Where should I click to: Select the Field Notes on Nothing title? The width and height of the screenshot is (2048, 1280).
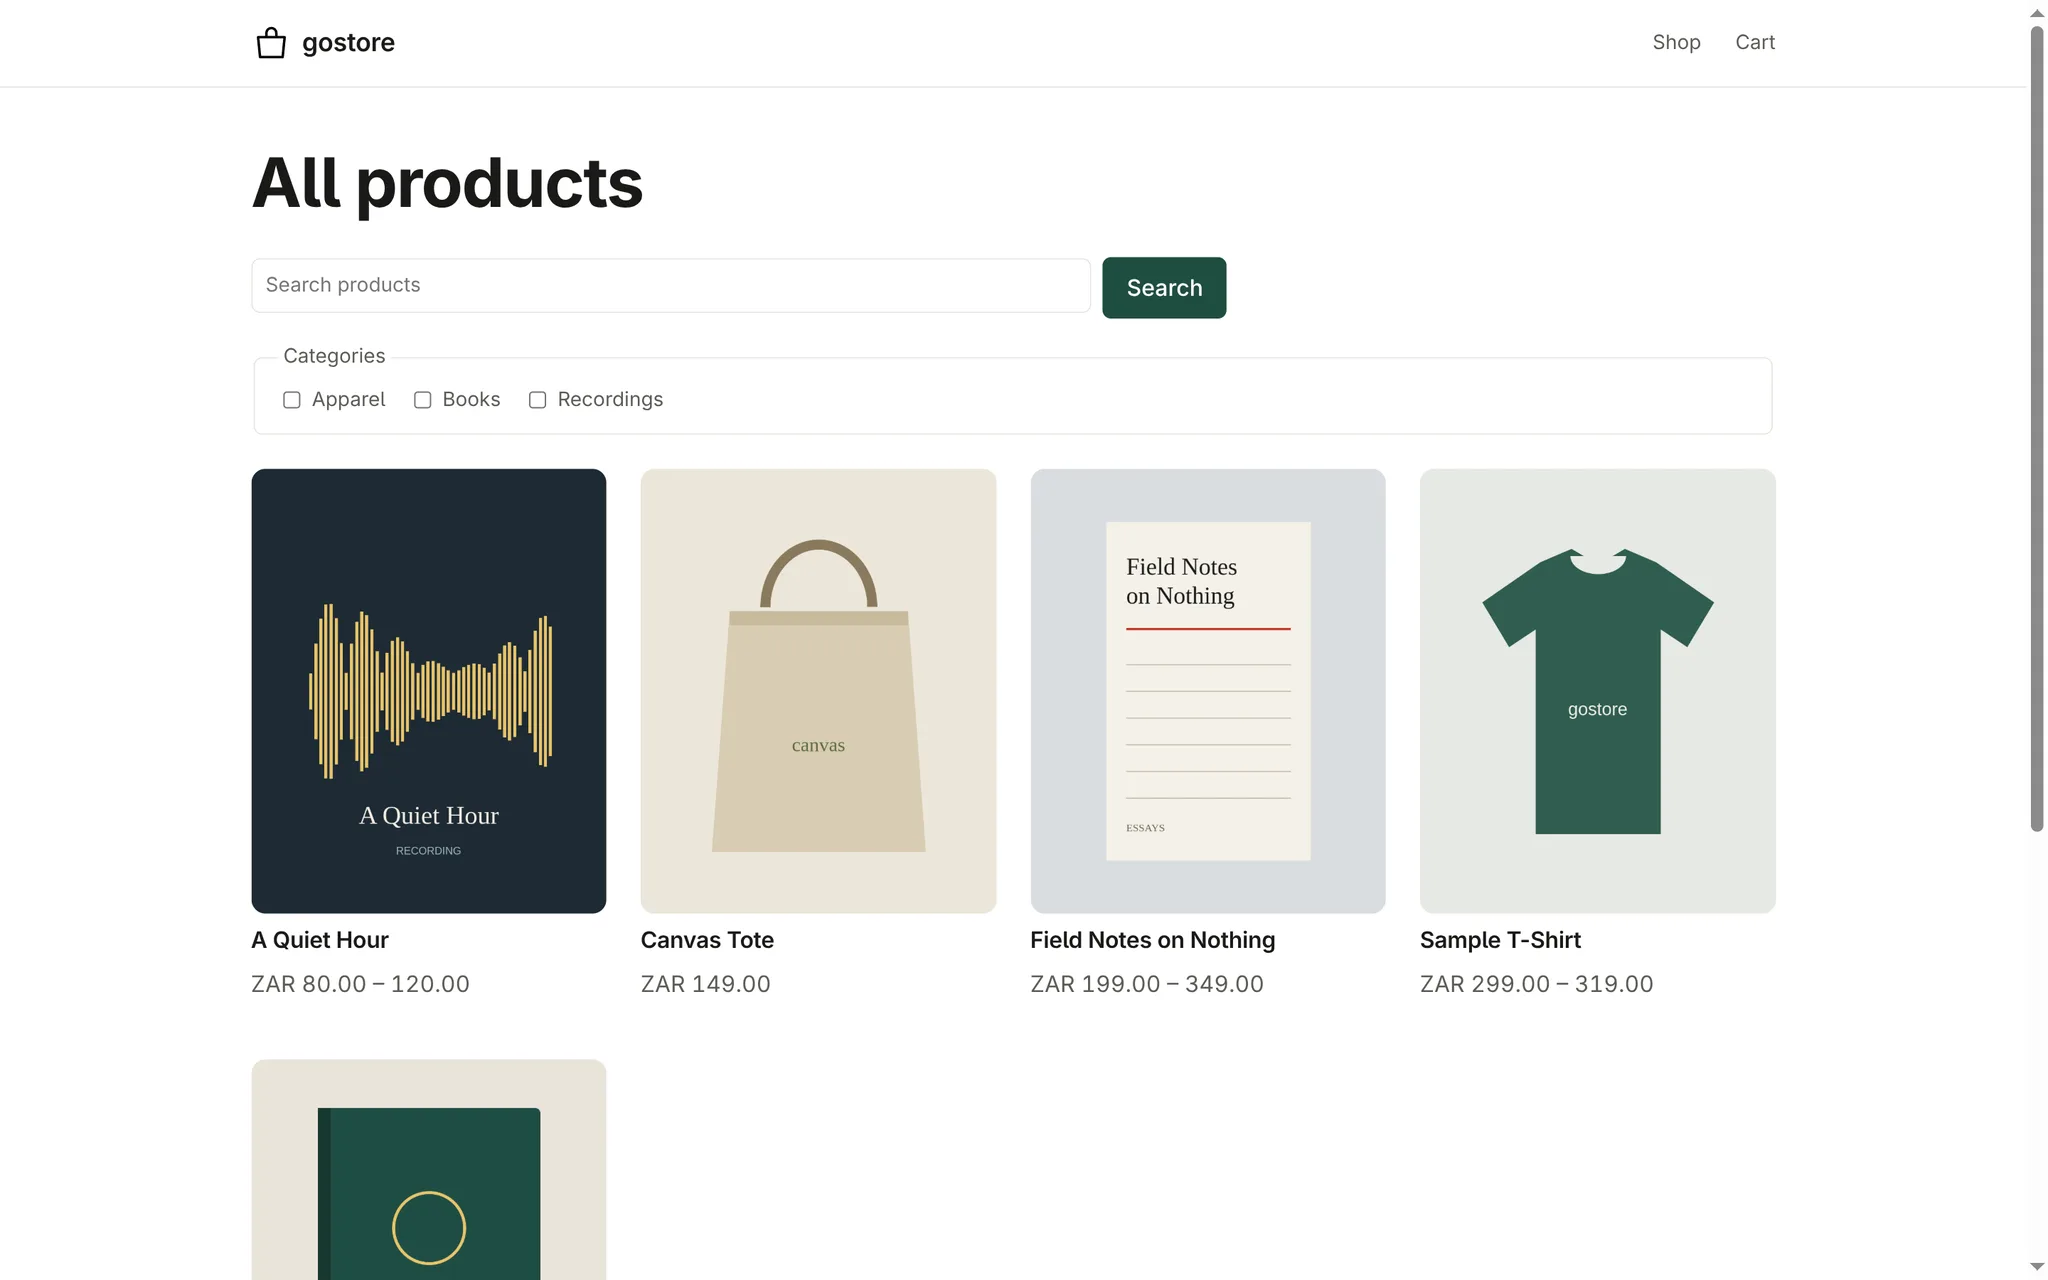(1153, 940)
